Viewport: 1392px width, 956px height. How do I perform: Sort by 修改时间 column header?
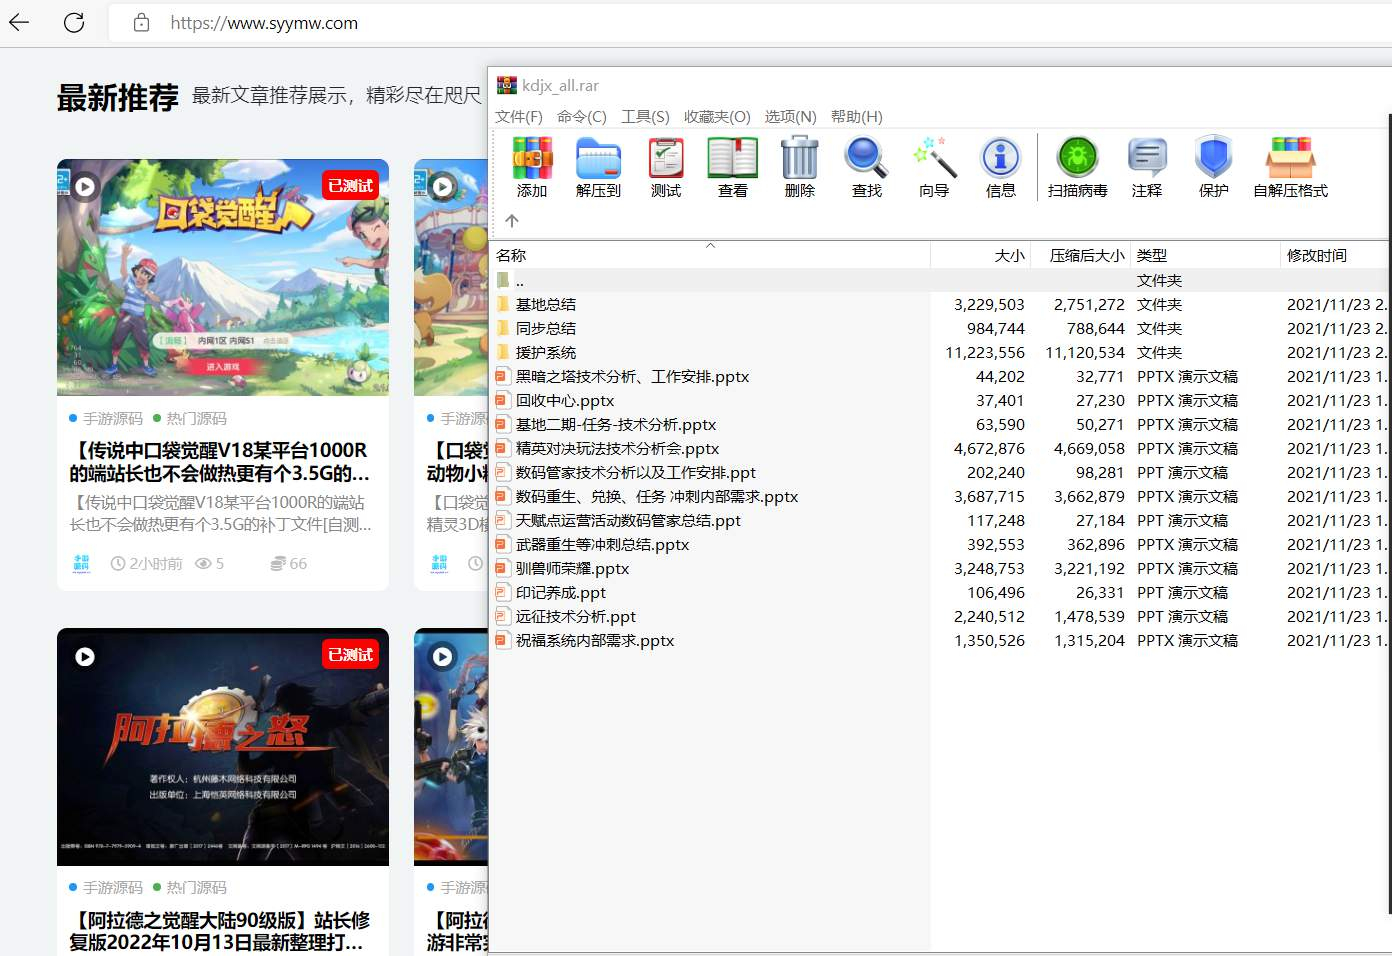point(1334,255)
